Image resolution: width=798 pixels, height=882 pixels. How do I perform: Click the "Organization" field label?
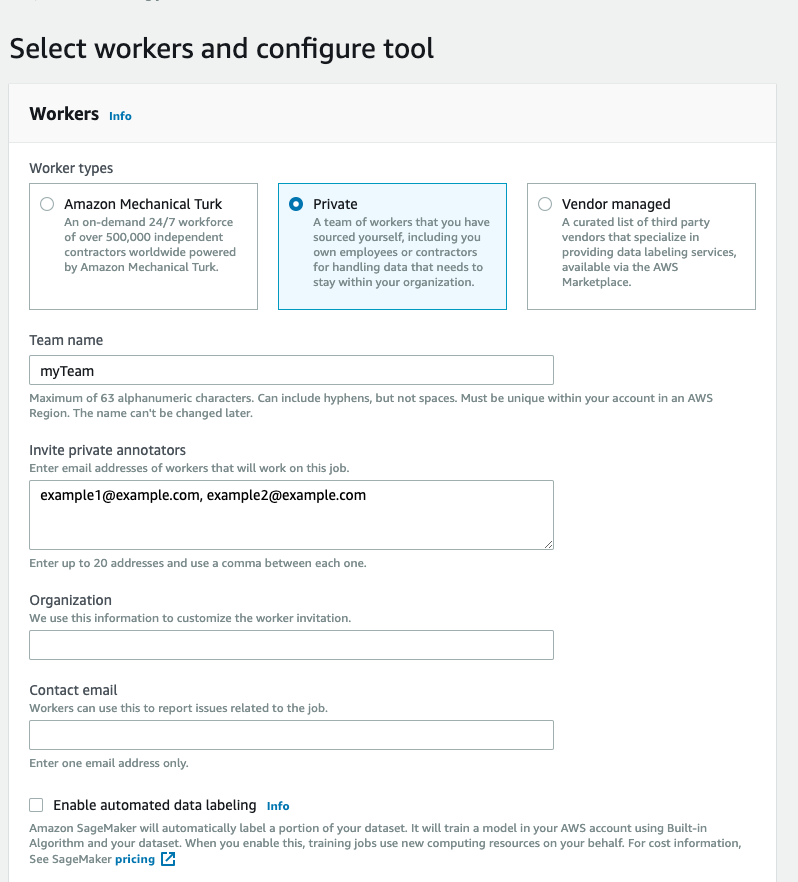pyautogui.click(x=70, y=600)
